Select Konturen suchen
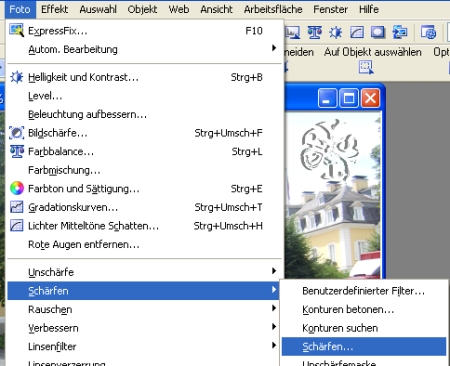Screen dimensions: 450x366 coord(364,328)
